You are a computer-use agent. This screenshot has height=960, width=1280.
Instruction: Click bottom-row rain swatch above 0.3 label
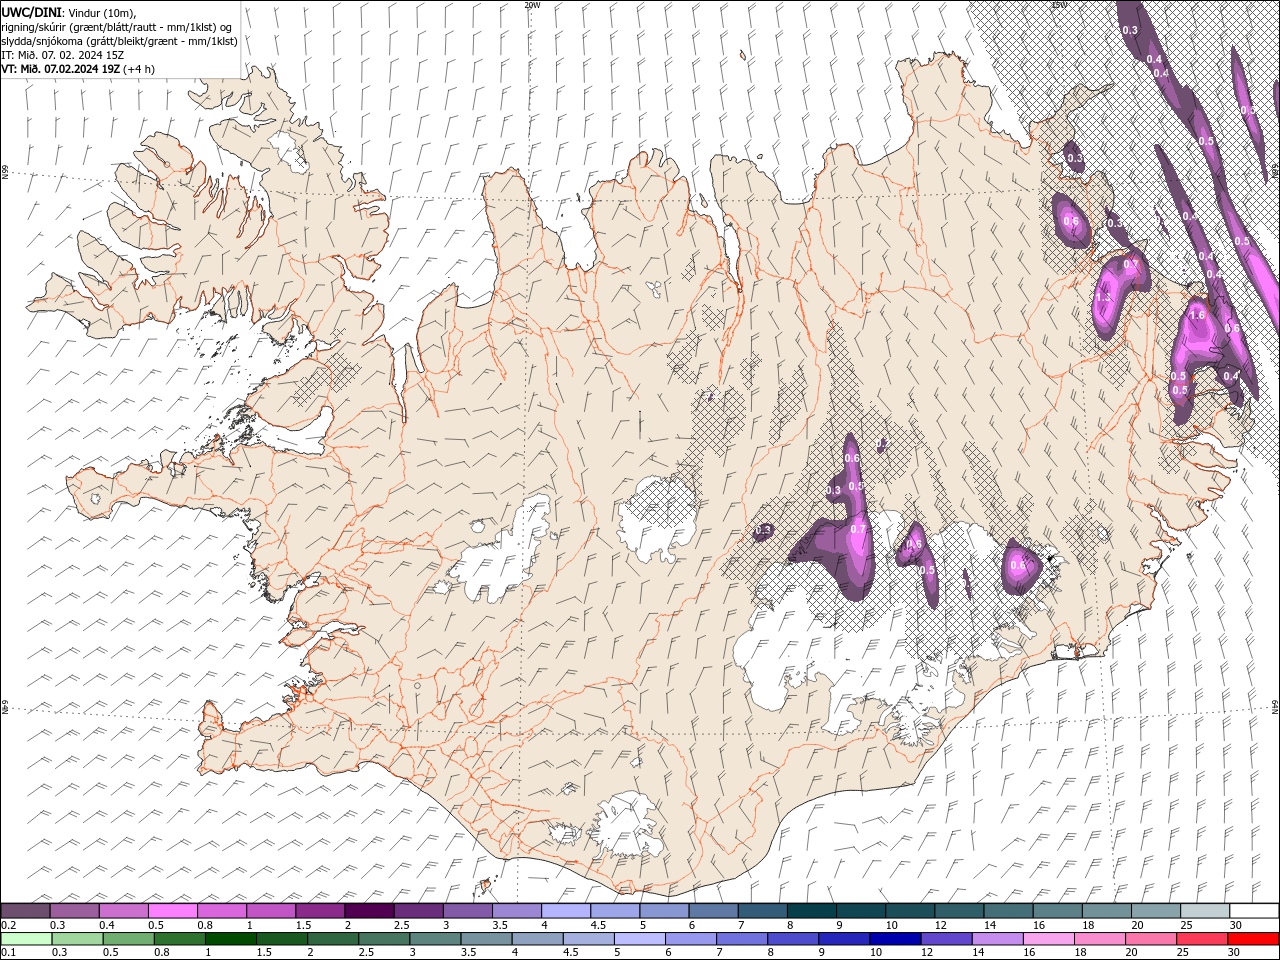tap(77, 939)
